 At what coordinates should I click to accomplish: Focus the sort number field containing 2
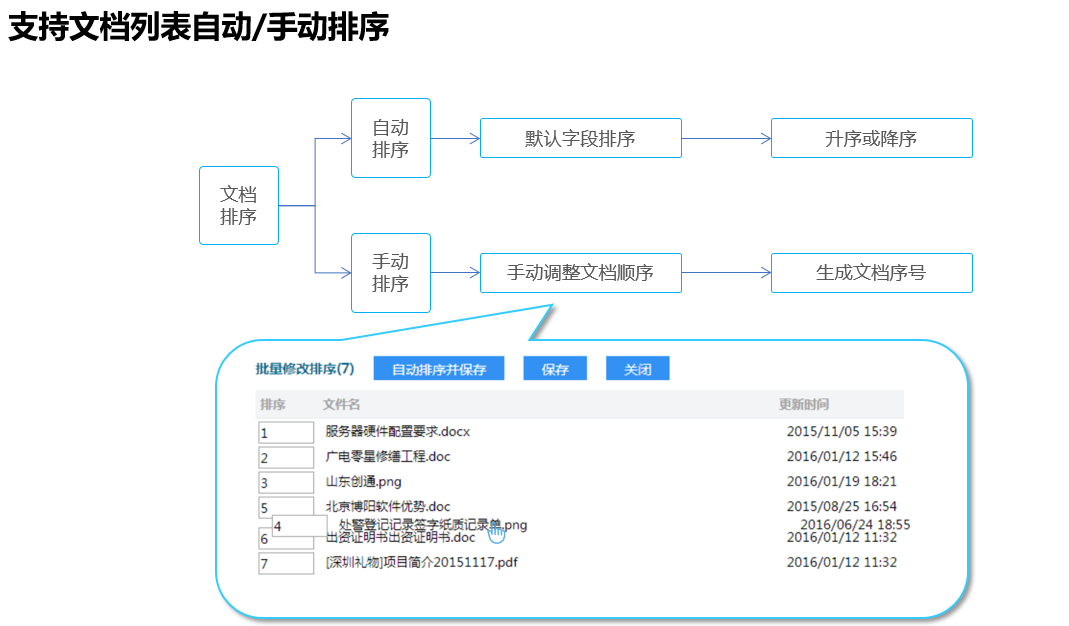tap(286, 458)
